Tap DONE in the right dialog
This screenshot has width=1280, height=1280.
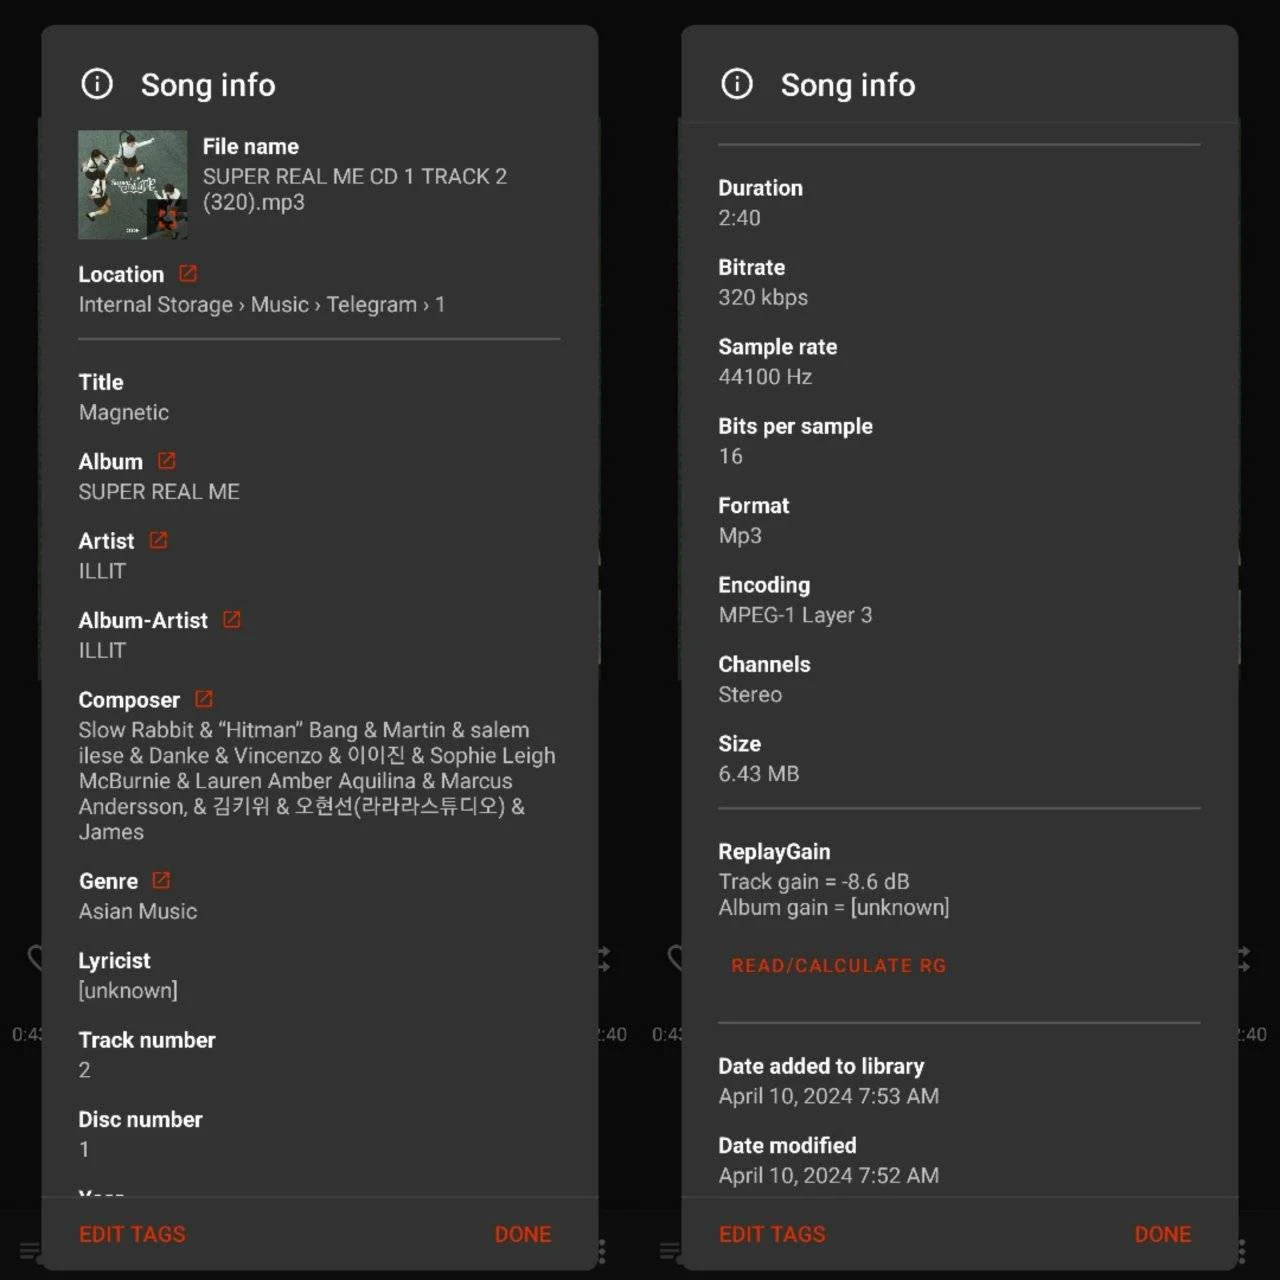coord(1163,1234)
